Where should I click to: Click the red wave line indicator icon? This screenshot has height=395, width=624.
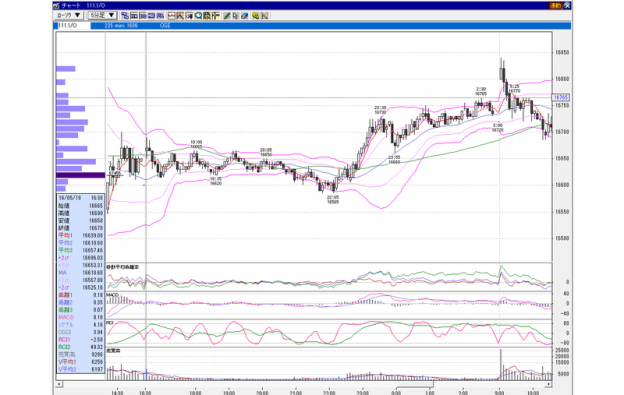pyautogui.click(x=172, y=16)
